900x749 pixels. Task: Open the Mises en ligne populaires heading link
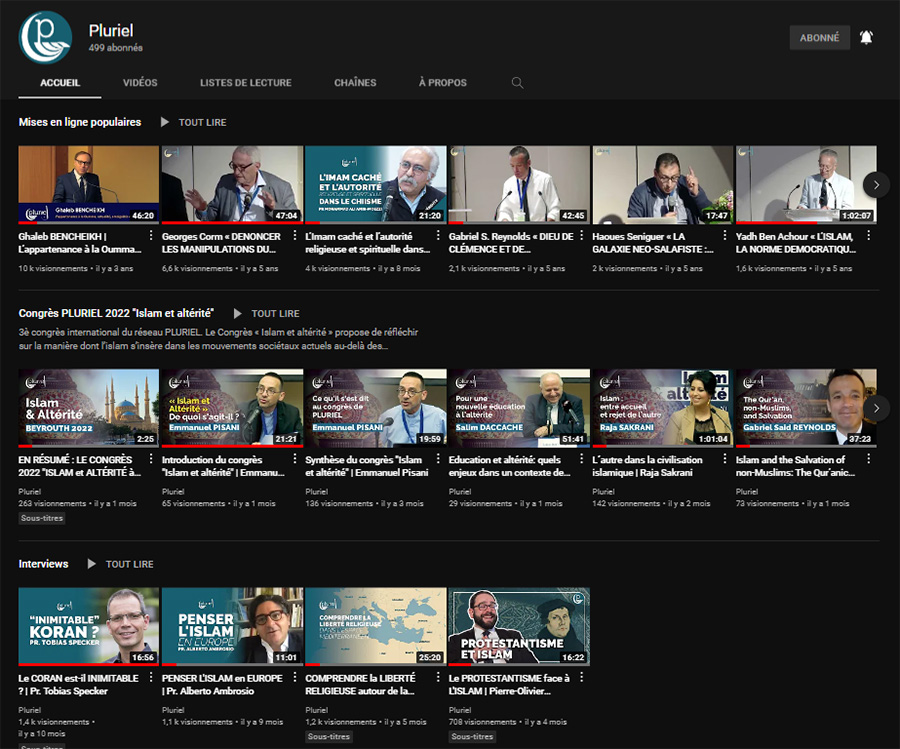click(x=80, y=122)
